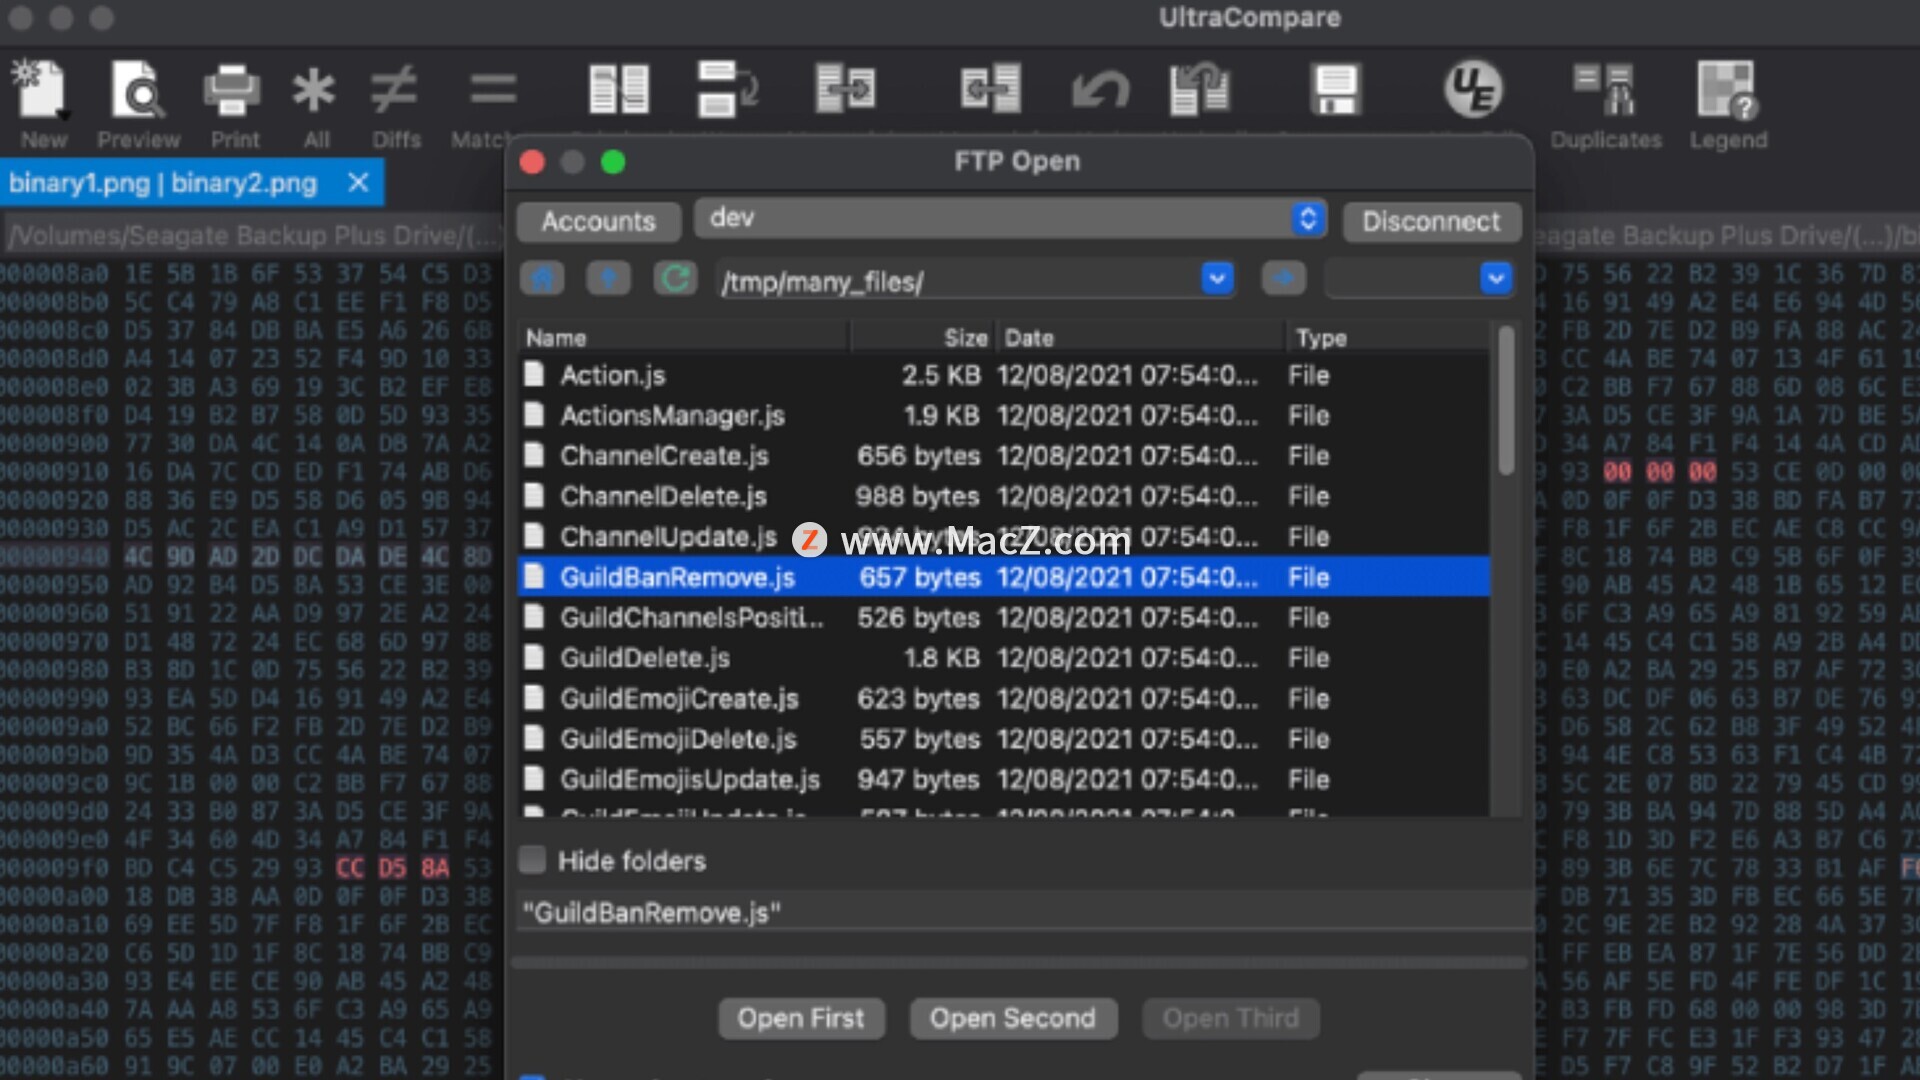This screenshot has height=1080, width=1920.
Task: Click the Duplicates toolbar icon
Action: 1606,90
